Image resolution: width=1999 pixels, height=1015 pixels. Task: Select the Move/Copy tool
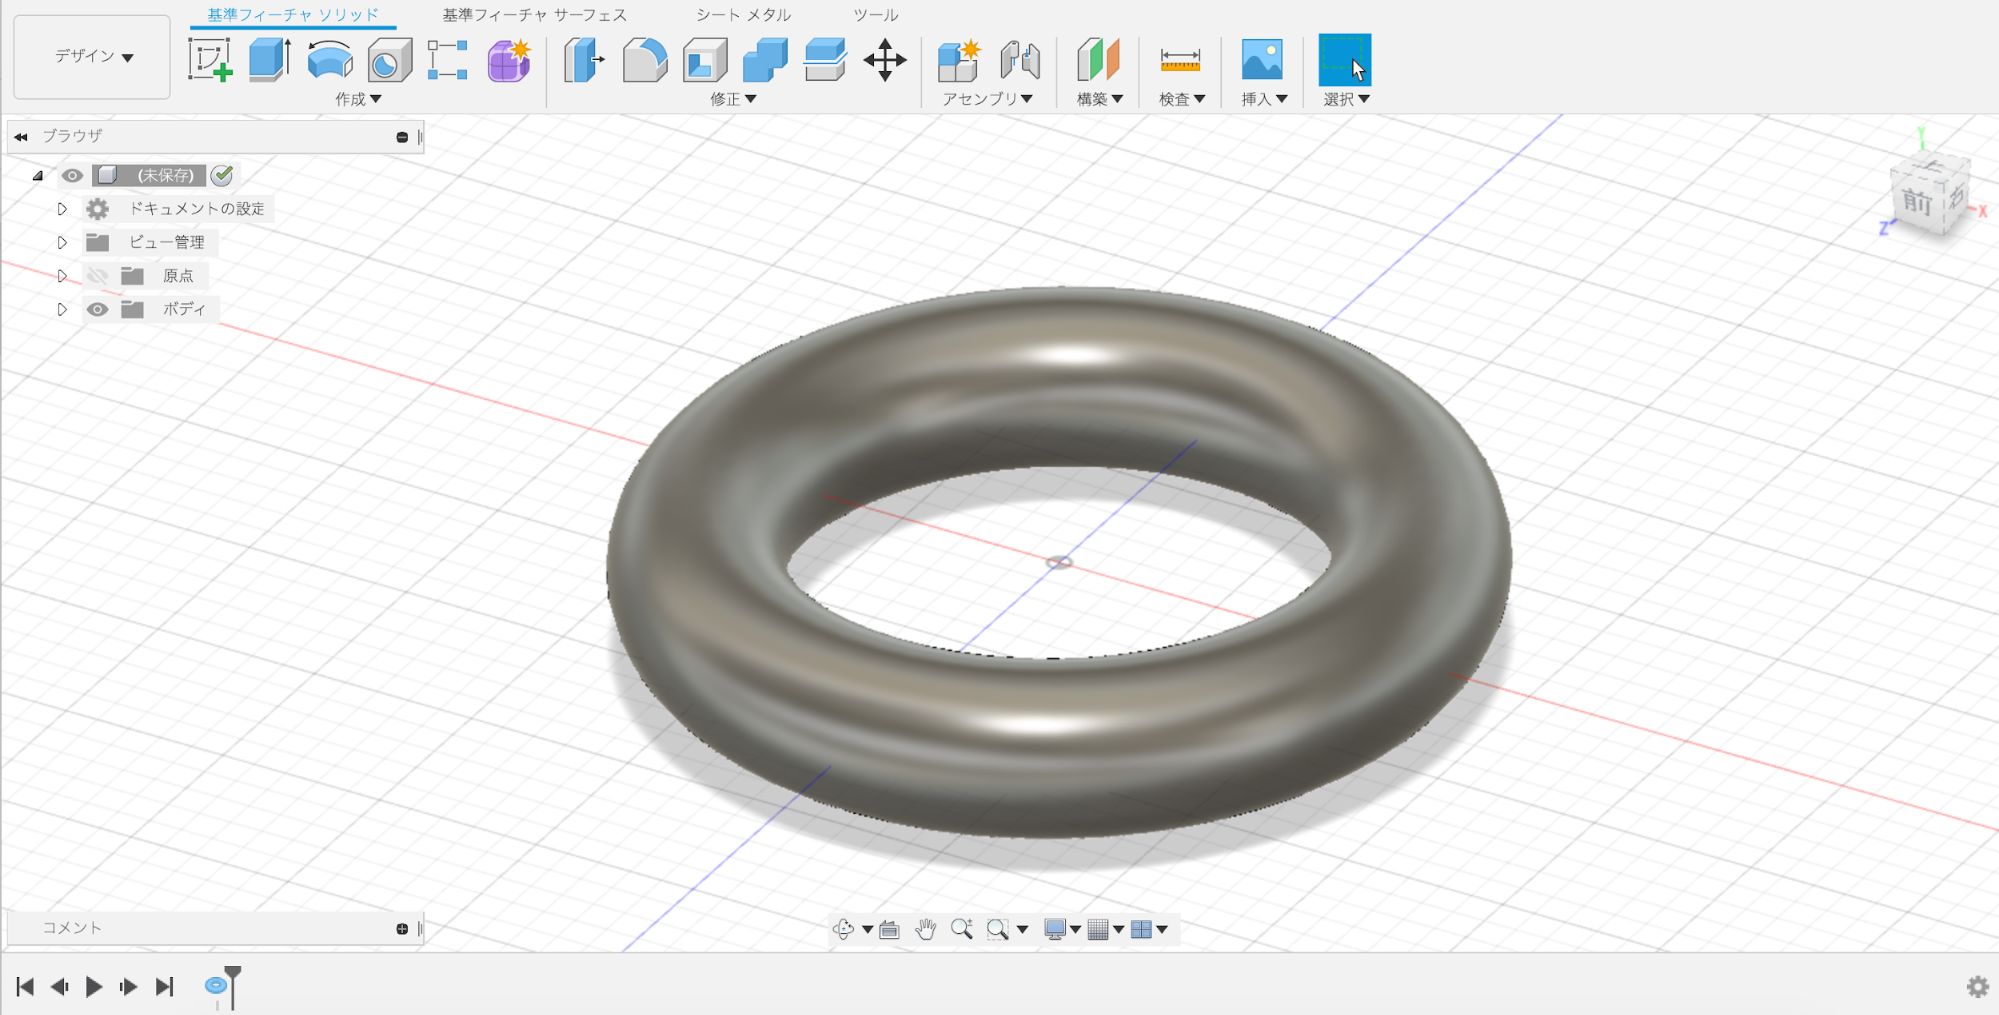point(885,60)
